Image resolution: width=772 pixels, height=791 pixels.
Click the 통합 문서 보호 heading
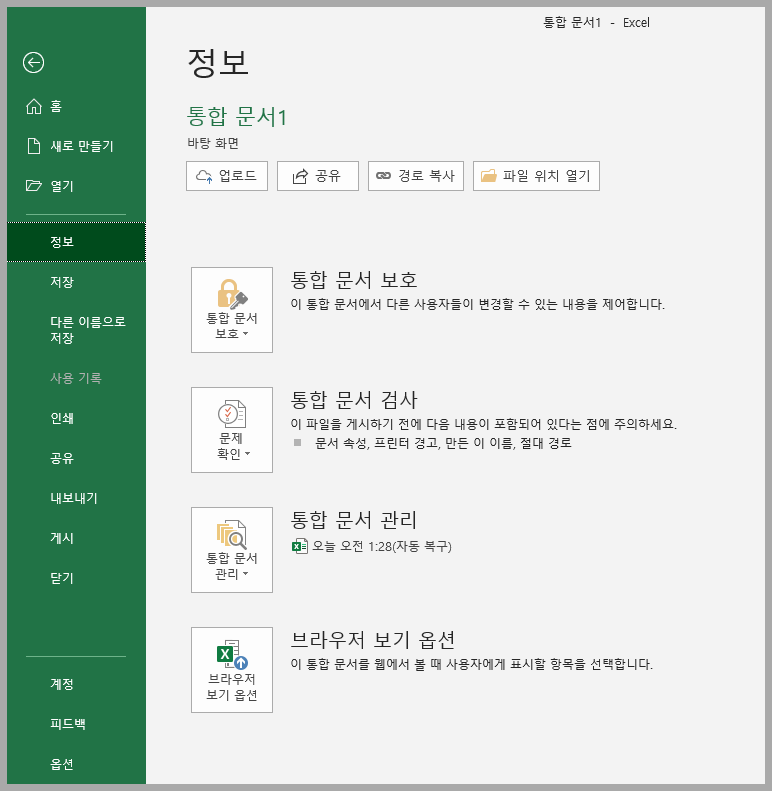coord(354,280)
